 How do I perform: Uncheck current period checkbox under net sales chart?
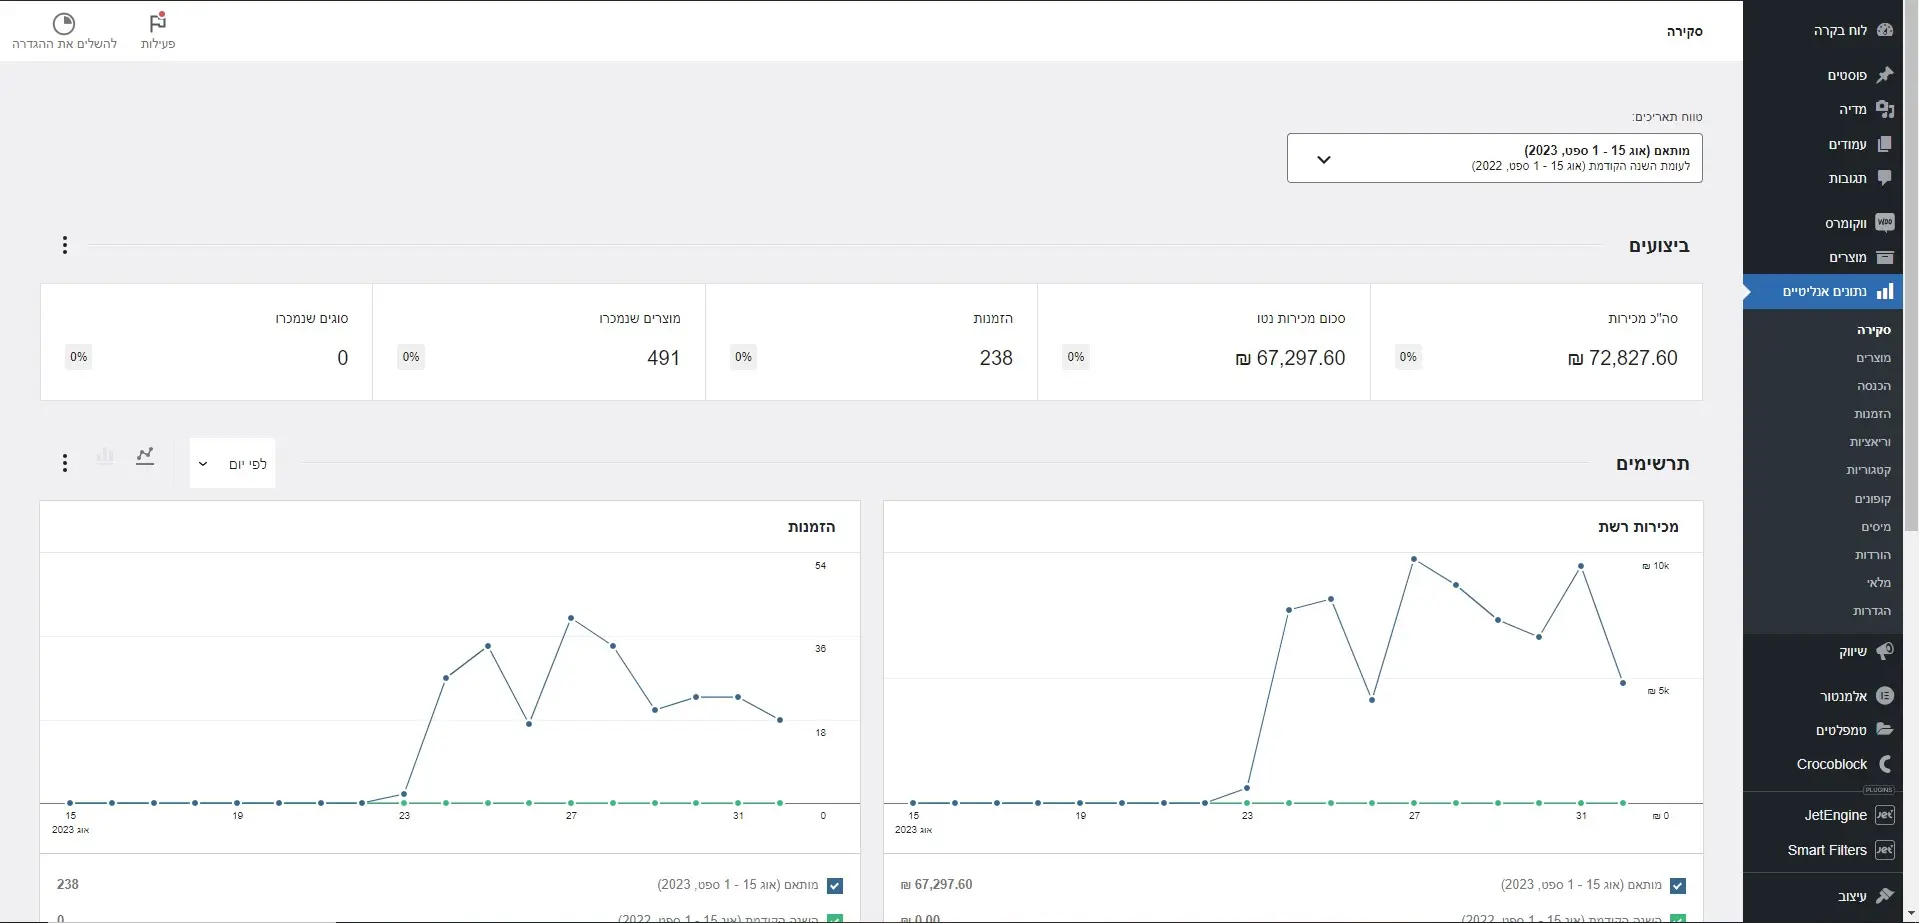tap(1678, 885)
